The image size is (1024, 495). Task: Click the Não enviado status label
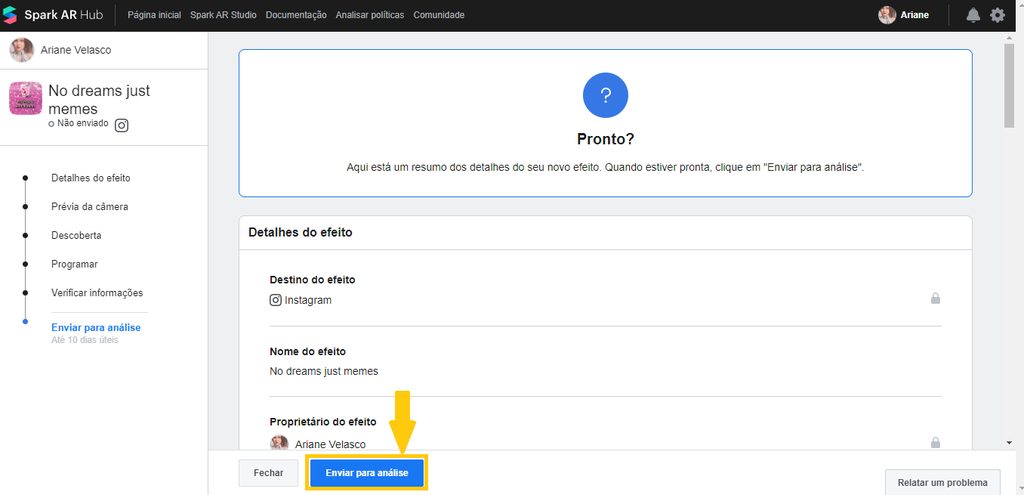coord(82,123)
